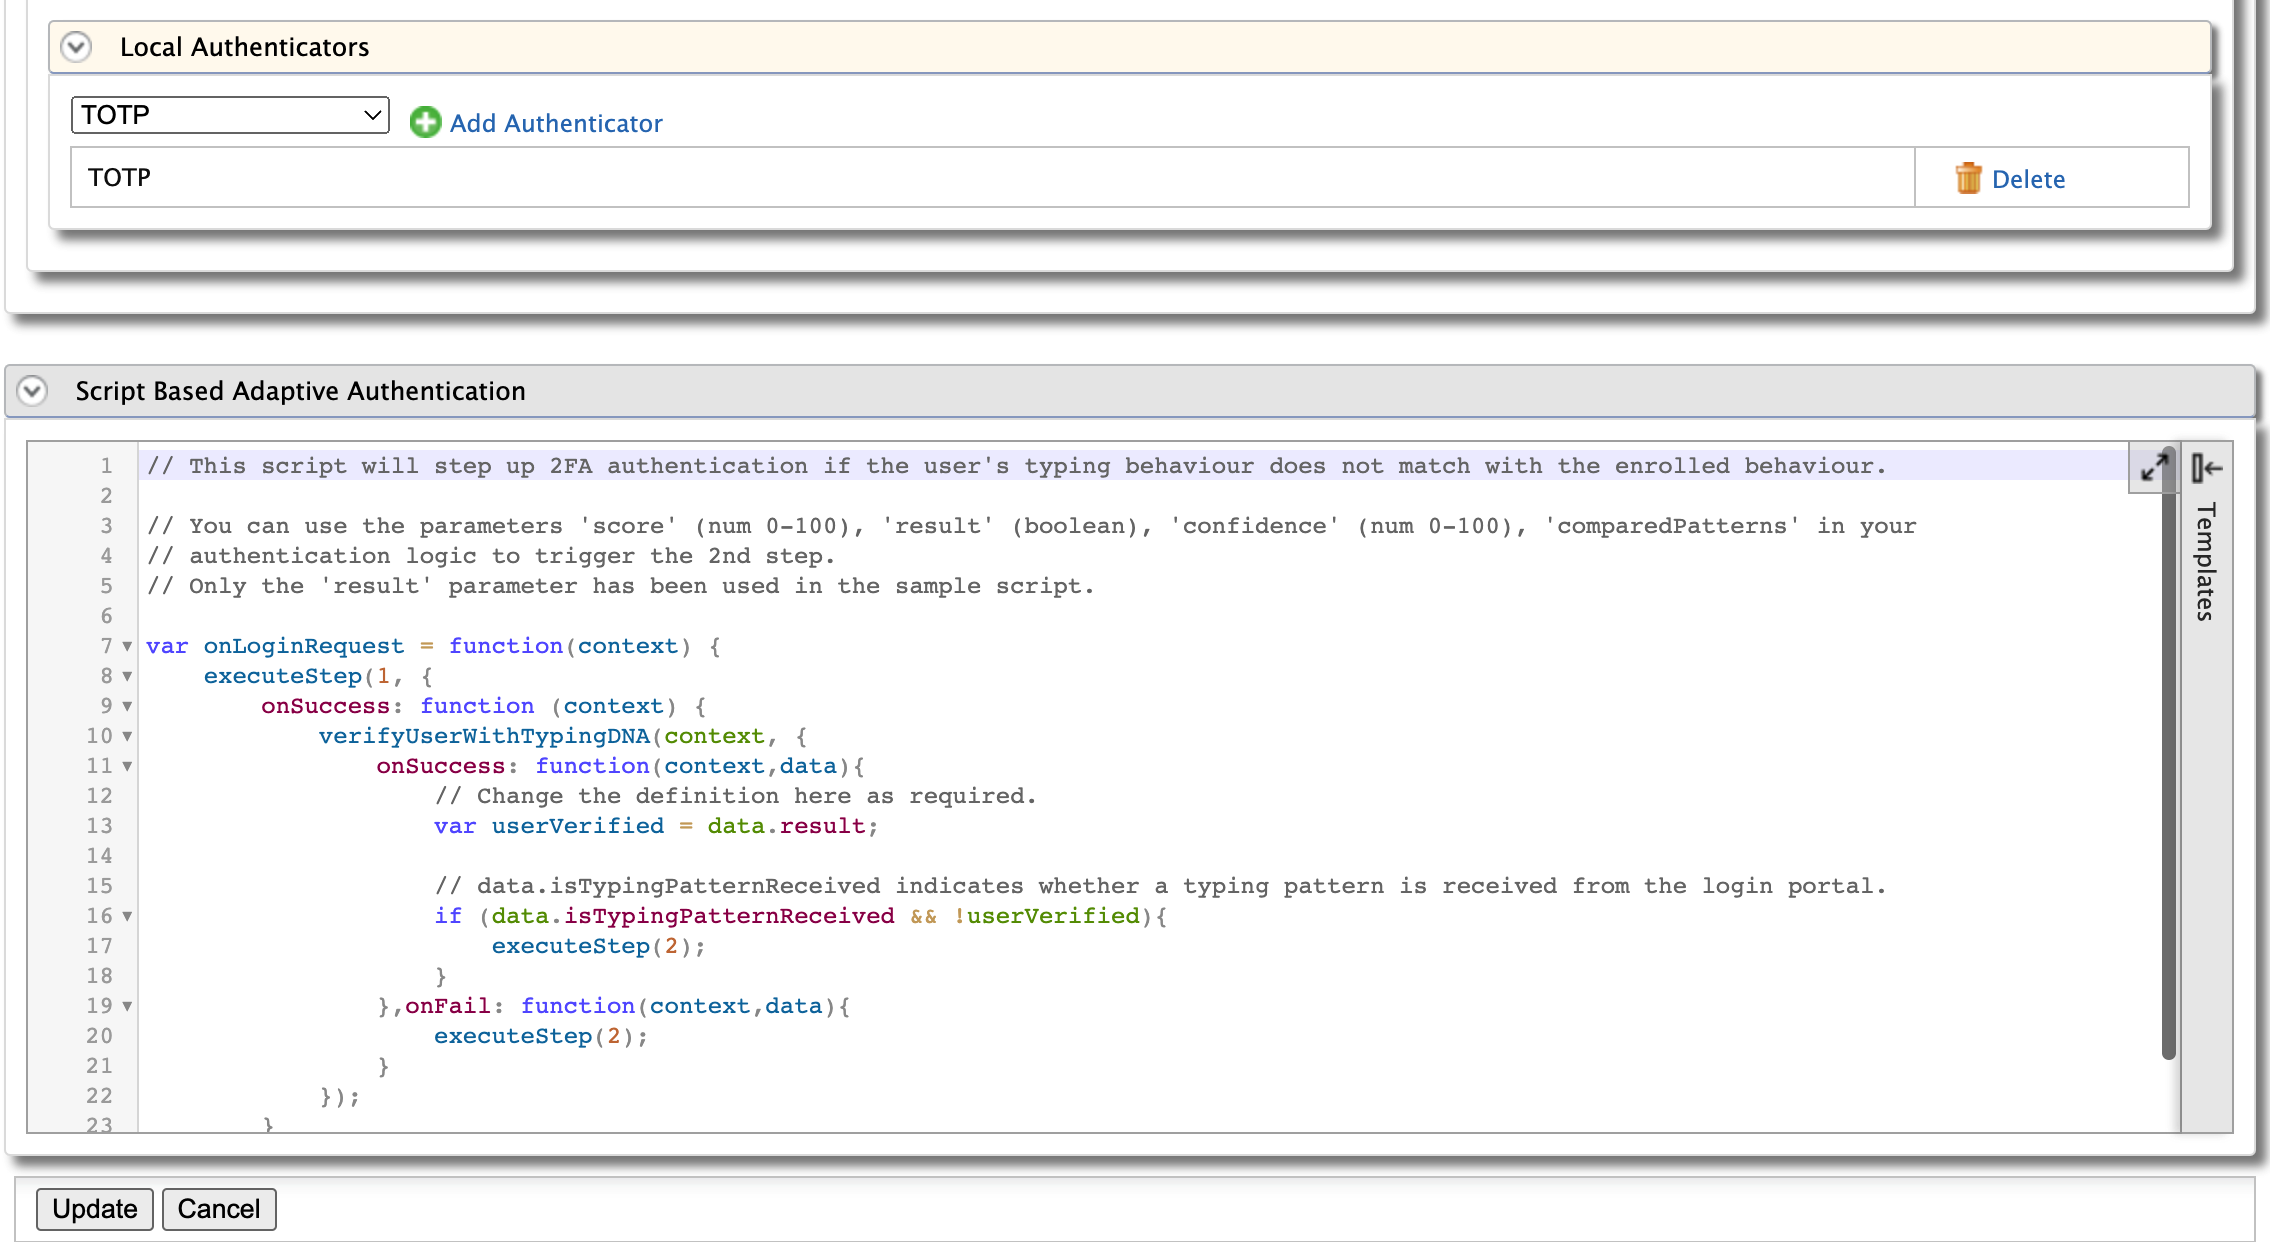Click the vertical Templates label
2270x1242 pixels.
2206,561
